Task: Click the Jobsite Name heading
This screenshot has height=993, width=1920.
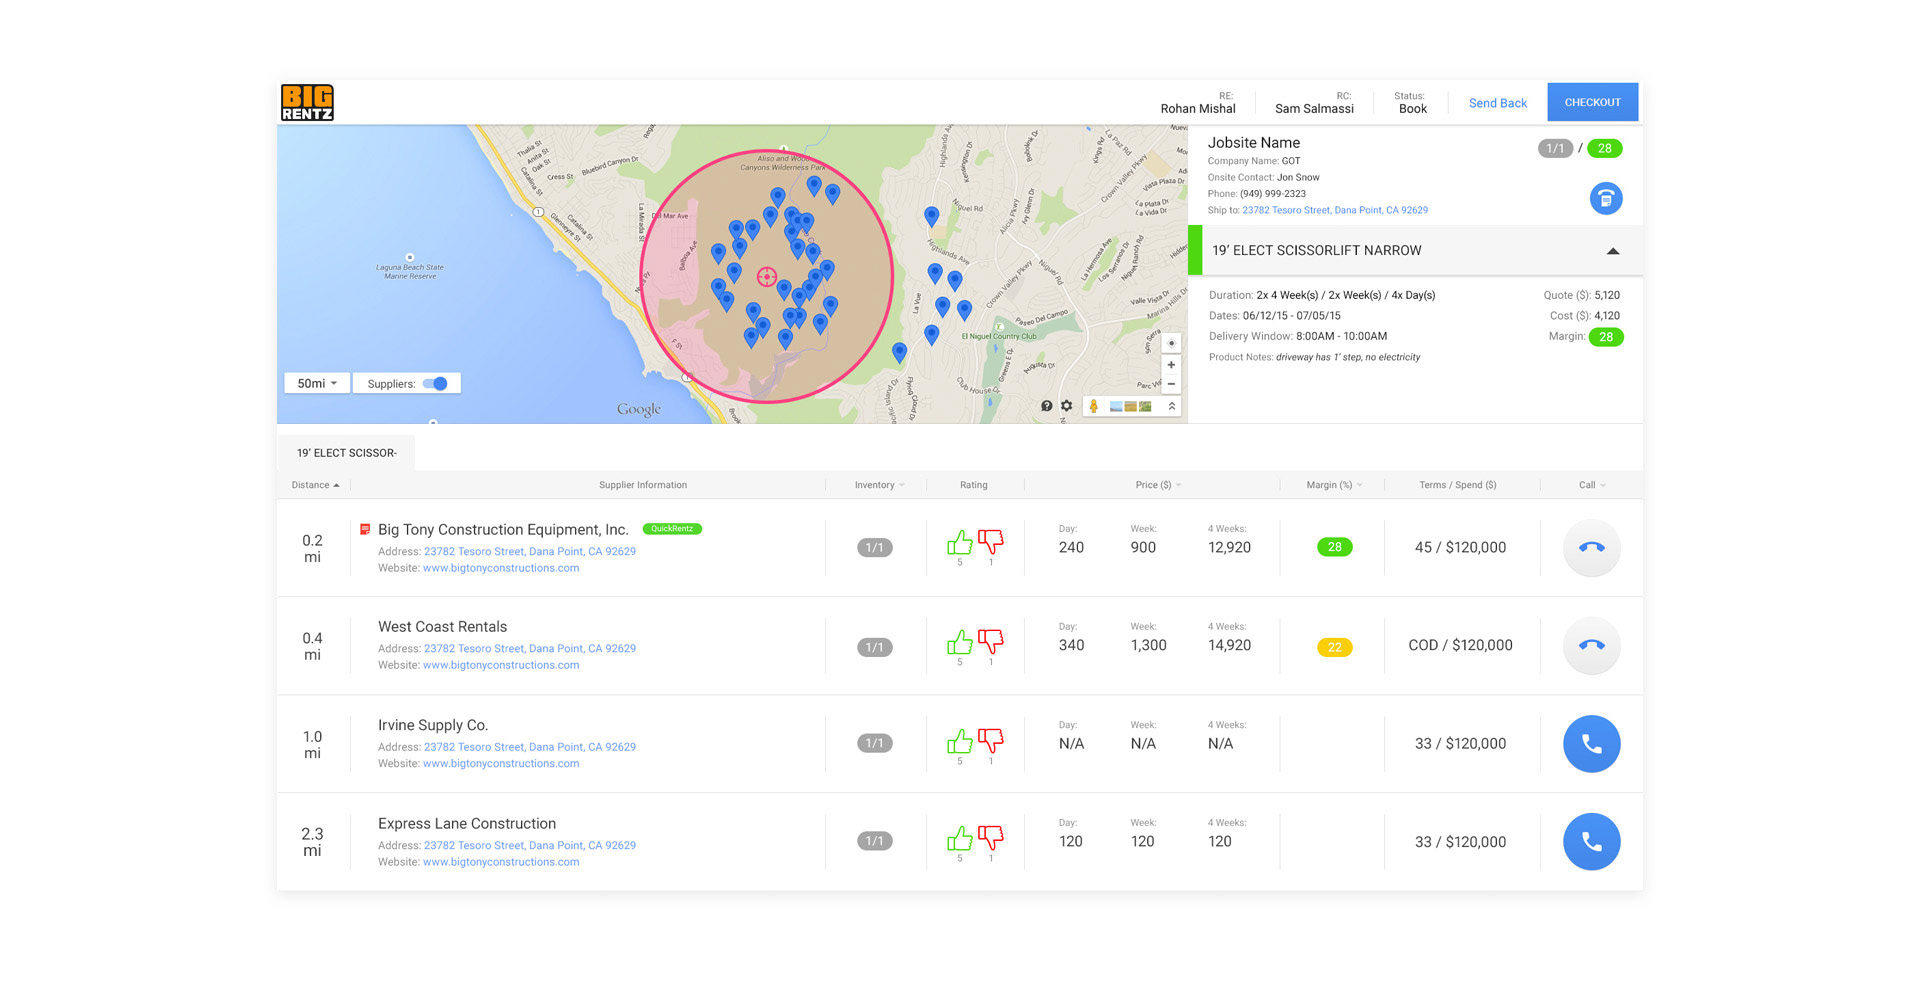Action: point(1254,143)
